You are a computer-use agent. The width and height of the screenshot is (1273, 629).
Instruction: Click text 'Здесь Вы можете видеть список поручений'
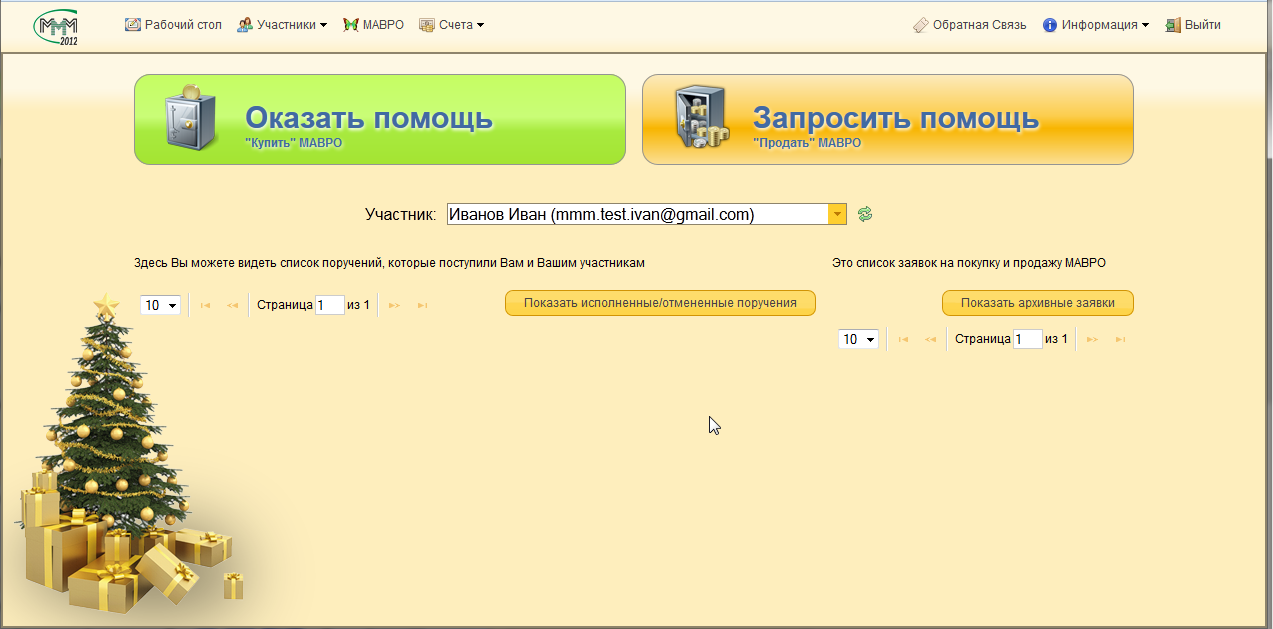(259, 263)
